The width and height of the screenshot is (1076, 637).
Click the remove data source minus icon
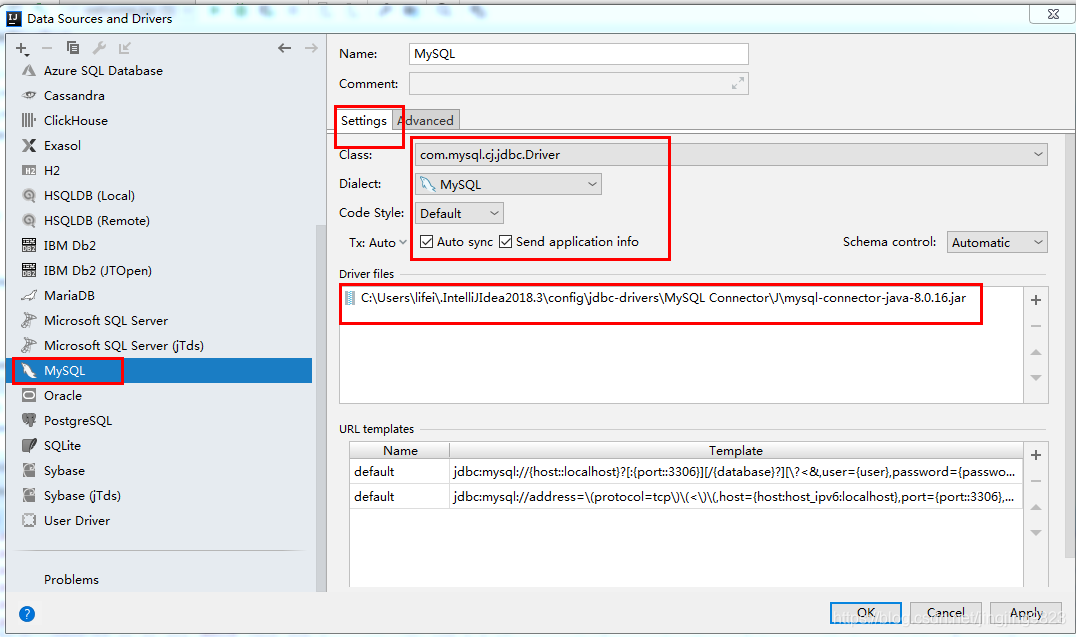[x=47, y=48]
